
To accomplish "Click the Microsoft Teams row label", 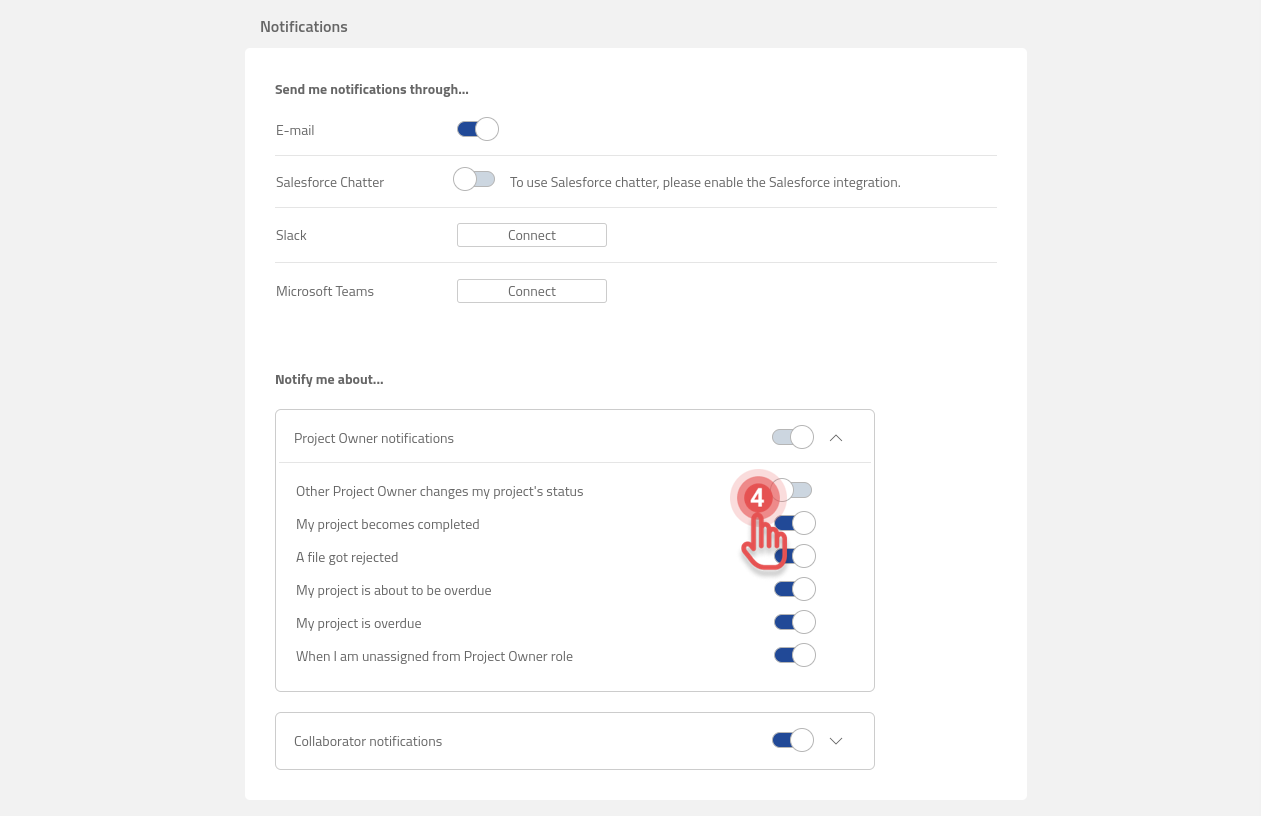I will [x=324, y=290].
